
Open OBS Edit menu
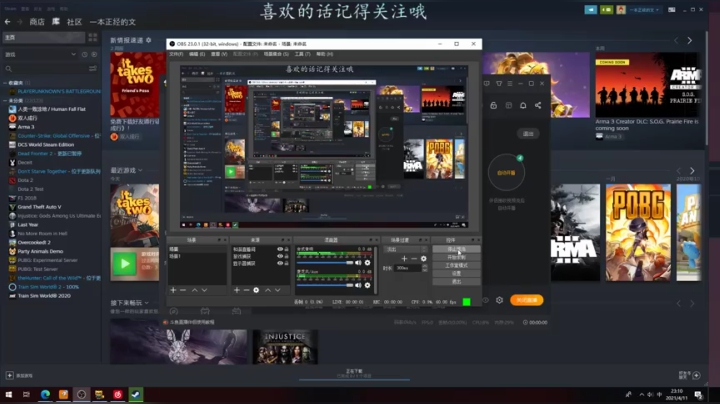pos(197,54)
